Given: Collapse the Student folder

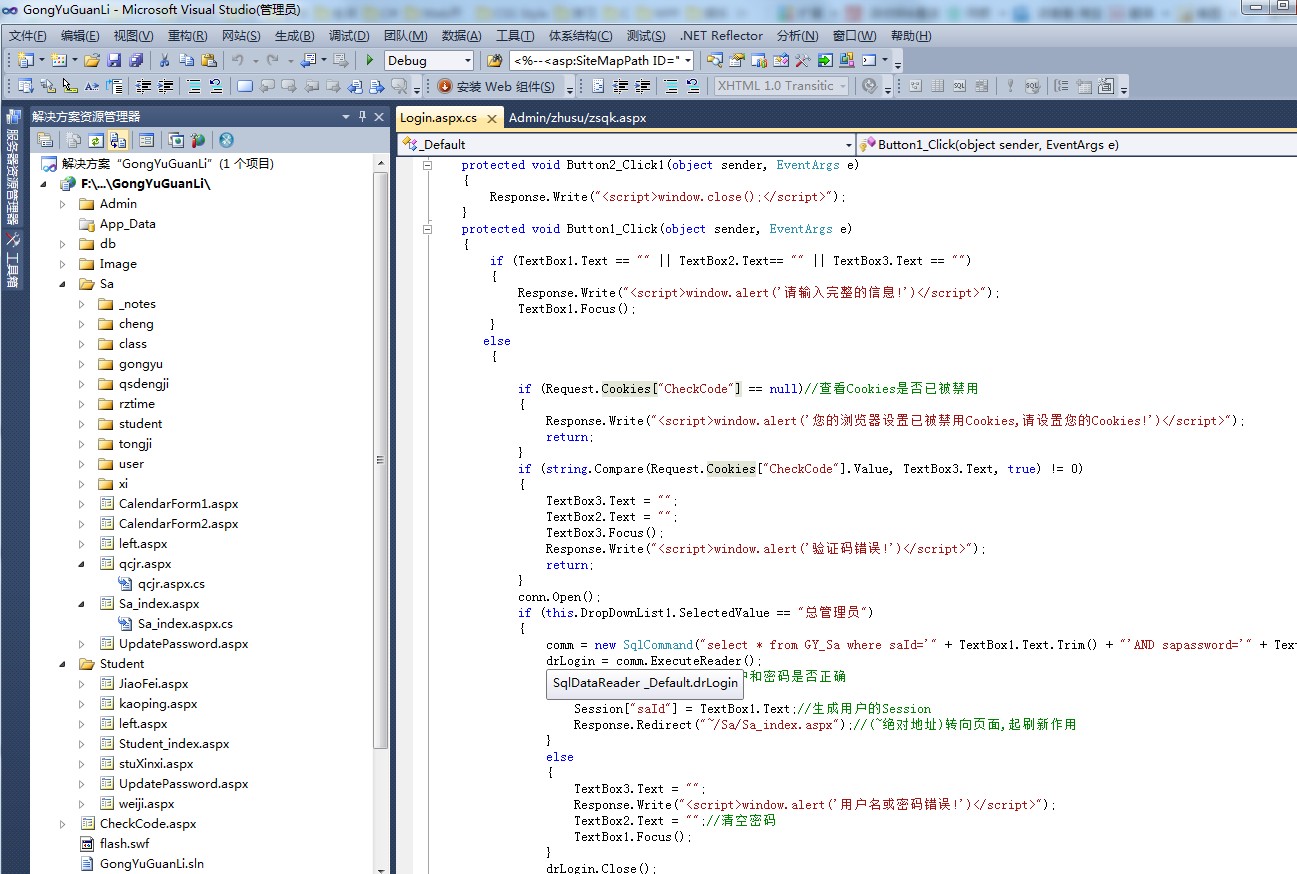Looking at the screenshot, I should [x=63, y=664].
